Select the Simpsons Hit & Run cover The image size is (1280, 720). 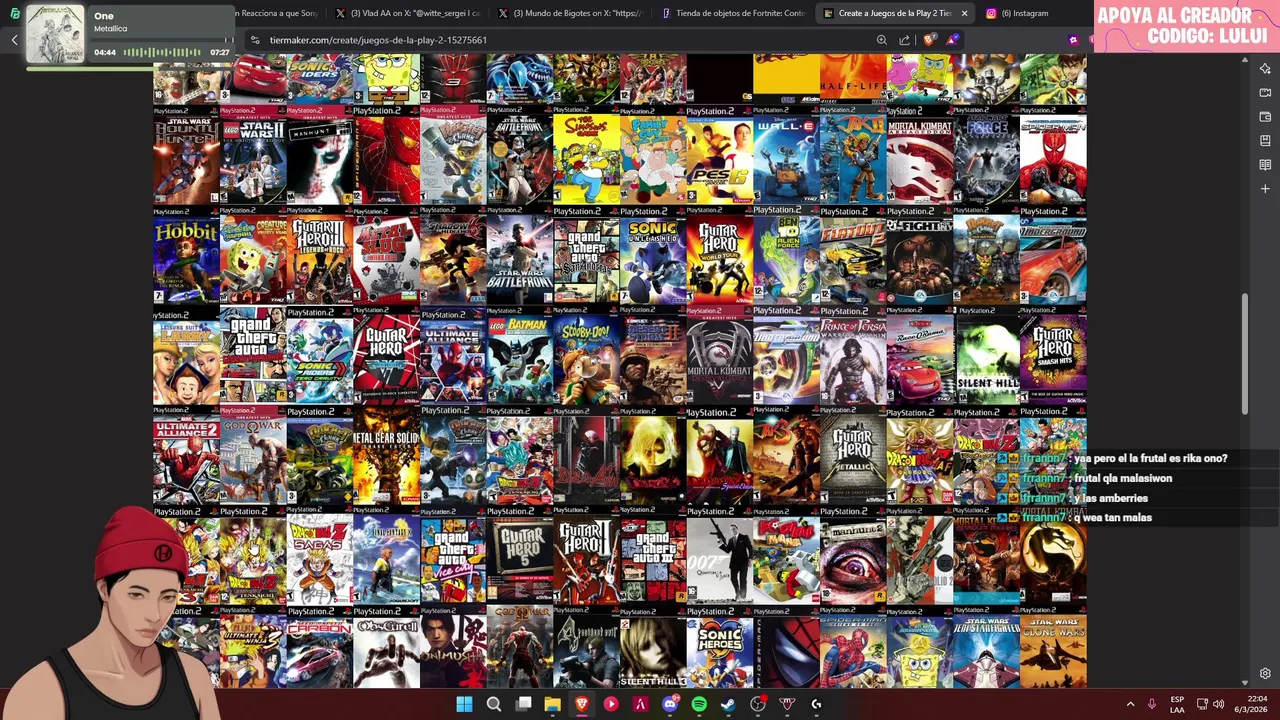[586, 155]
